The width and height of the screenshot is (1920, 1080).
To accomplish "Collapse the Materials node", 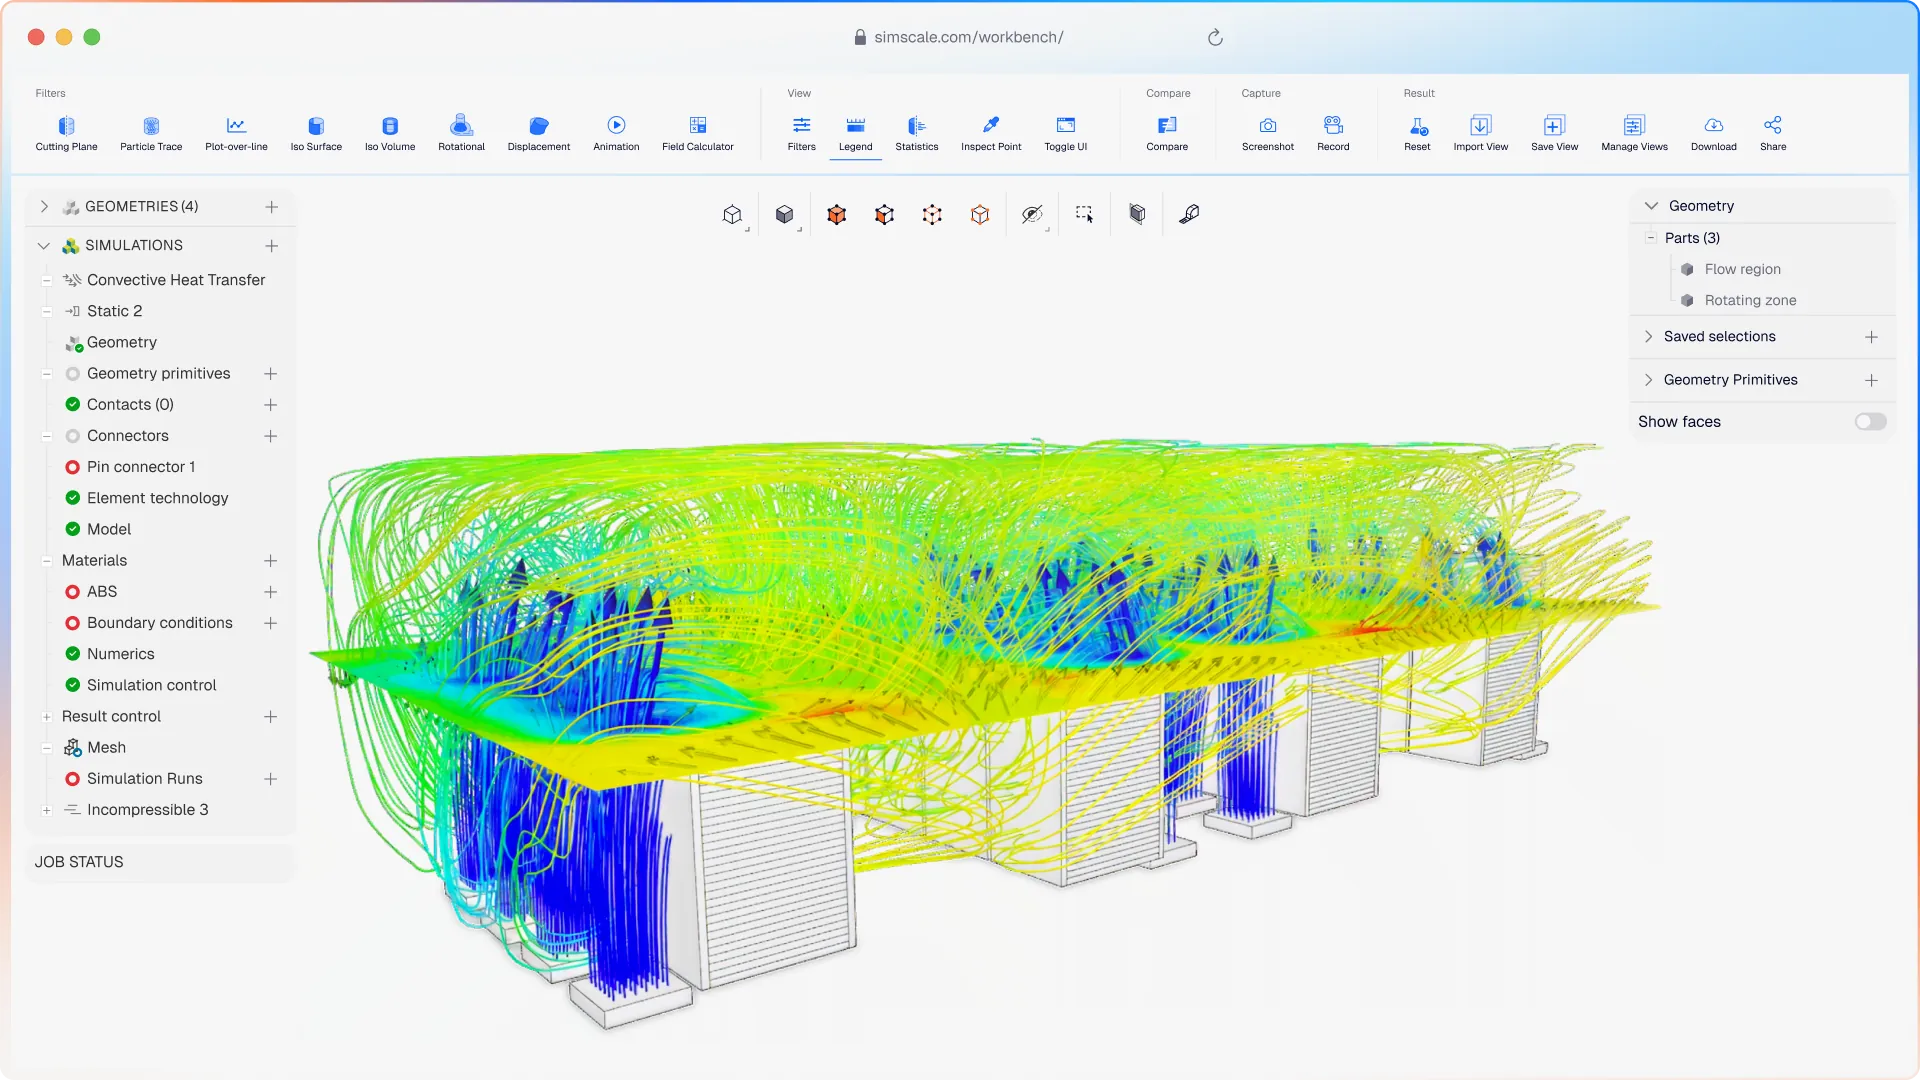I will coord(47,561).
